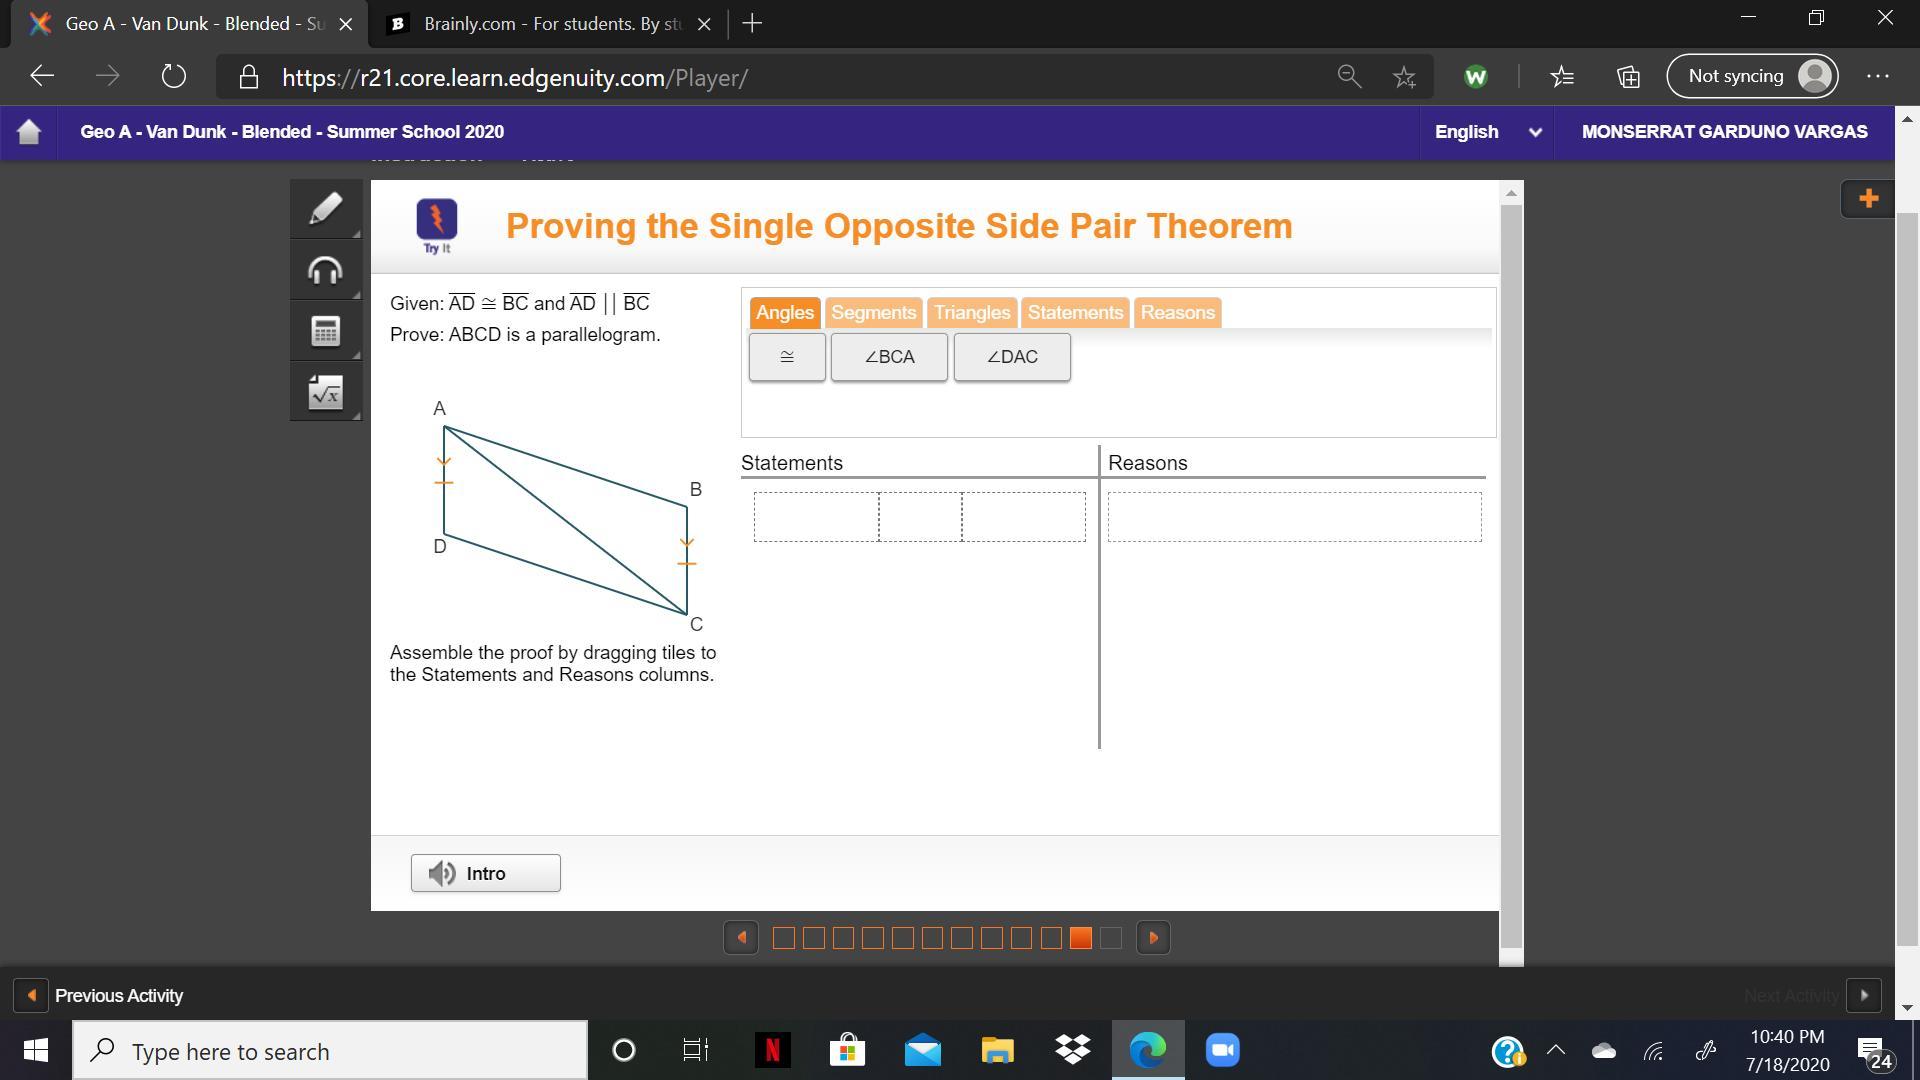1920x1080 pixels.
Task: Go to next slide arrow
Action: [1153, 938]
